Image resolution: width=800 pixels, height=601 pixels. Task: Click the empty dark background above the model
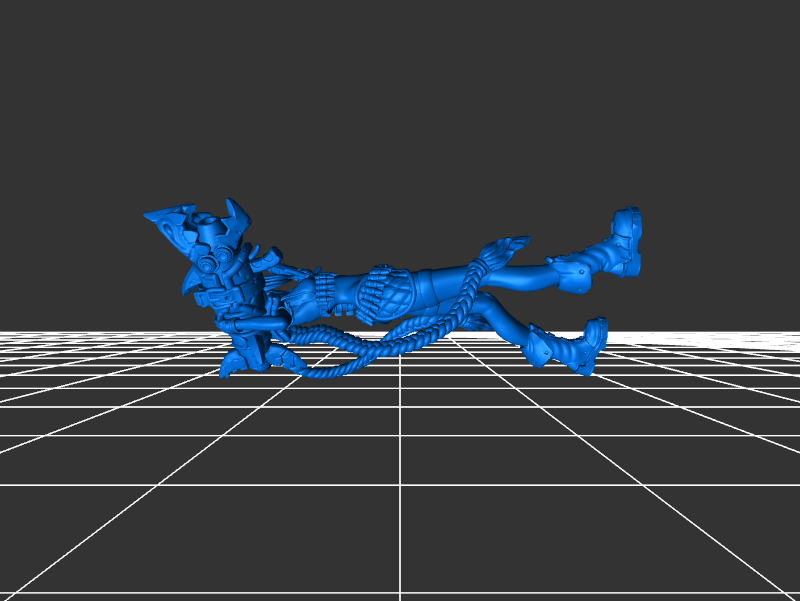tap(400, 100)
